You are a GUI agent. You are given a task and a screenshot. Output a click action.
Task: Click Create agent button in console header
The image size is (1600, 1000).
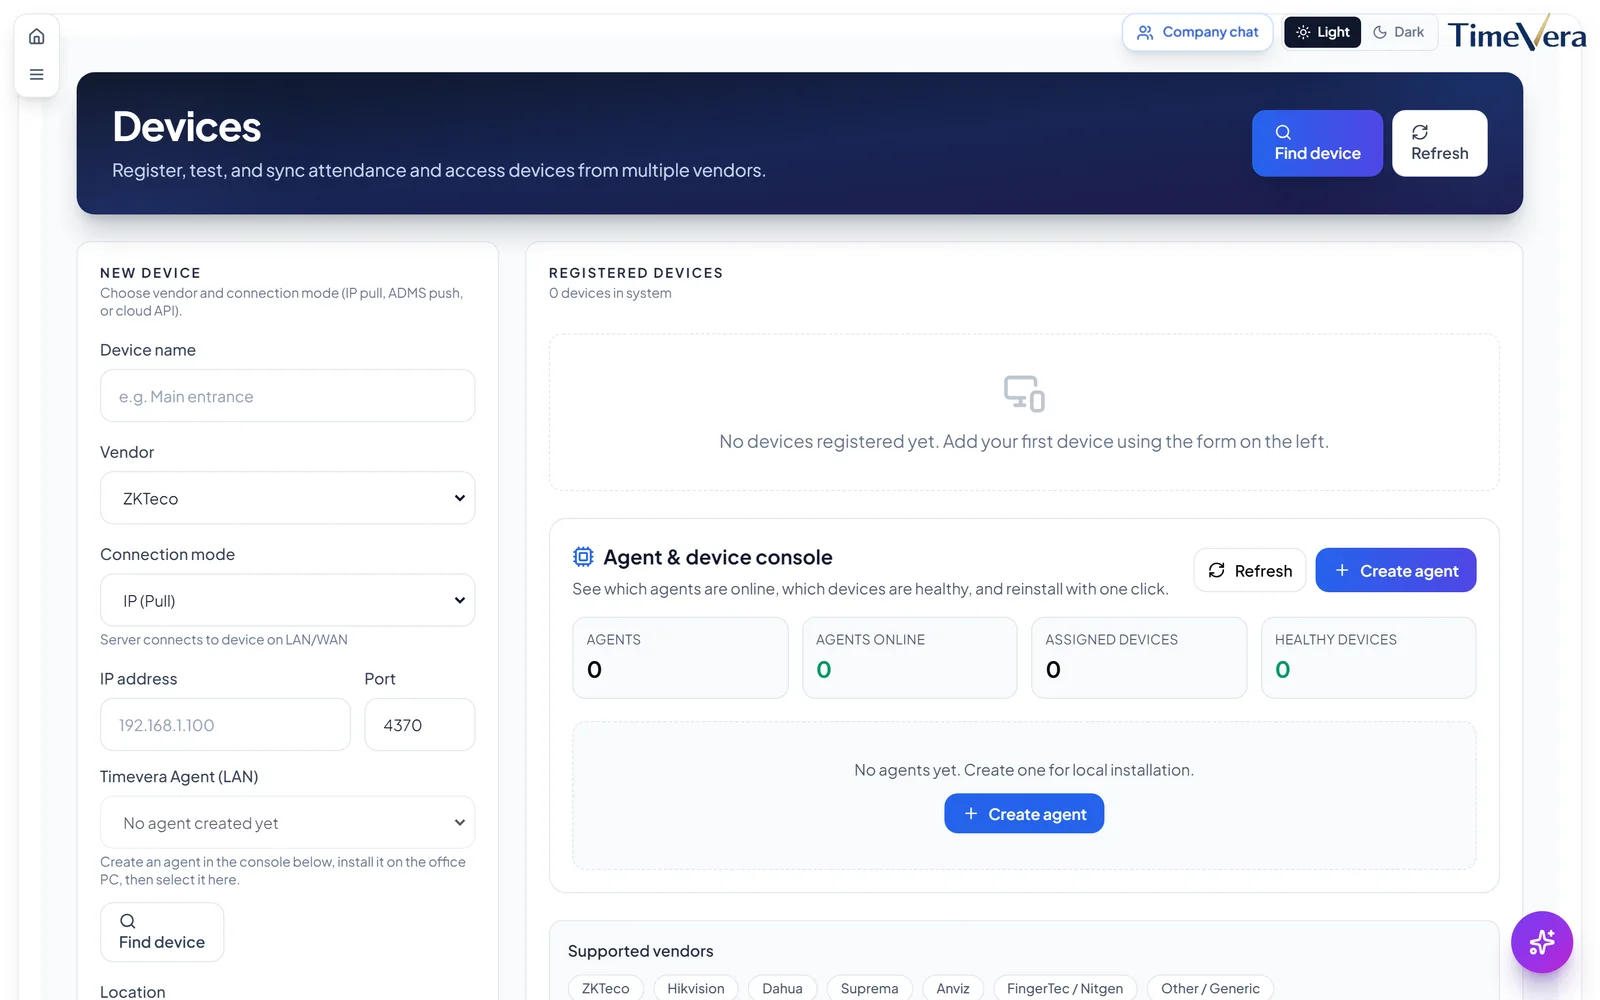click(x=1396, y=570)
